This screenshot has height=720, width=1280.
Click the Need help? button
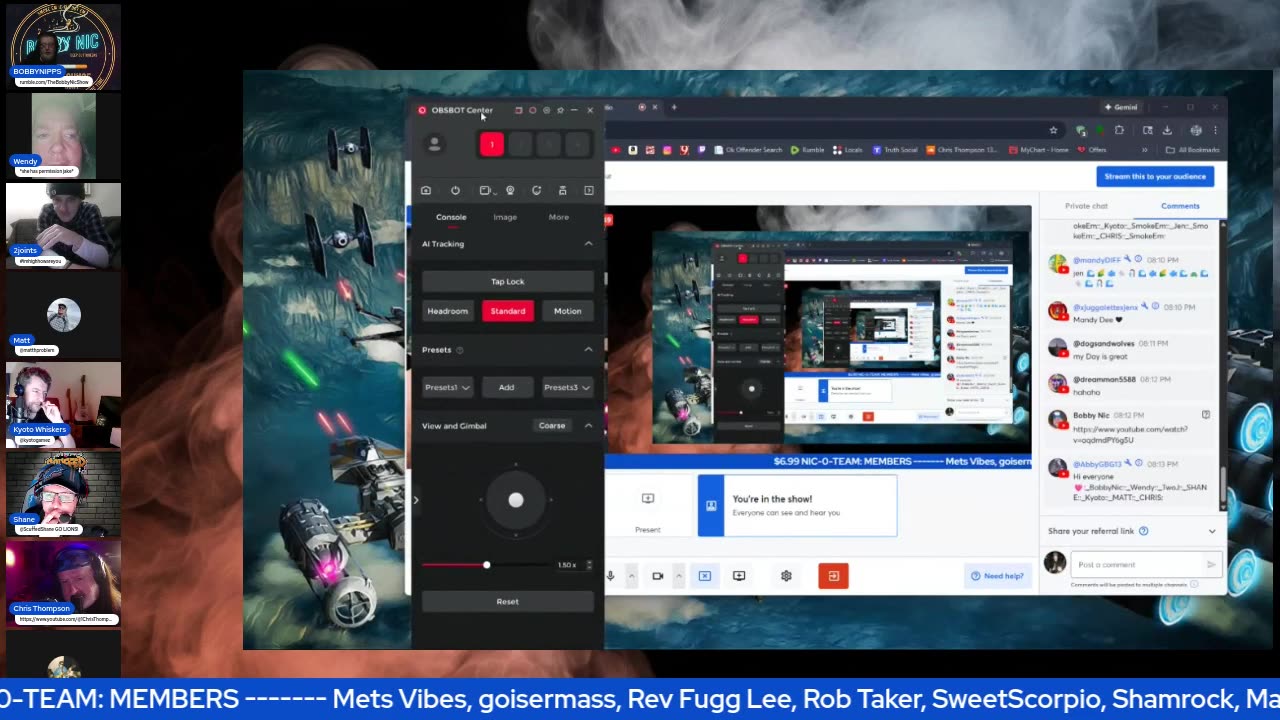point(997,576)
